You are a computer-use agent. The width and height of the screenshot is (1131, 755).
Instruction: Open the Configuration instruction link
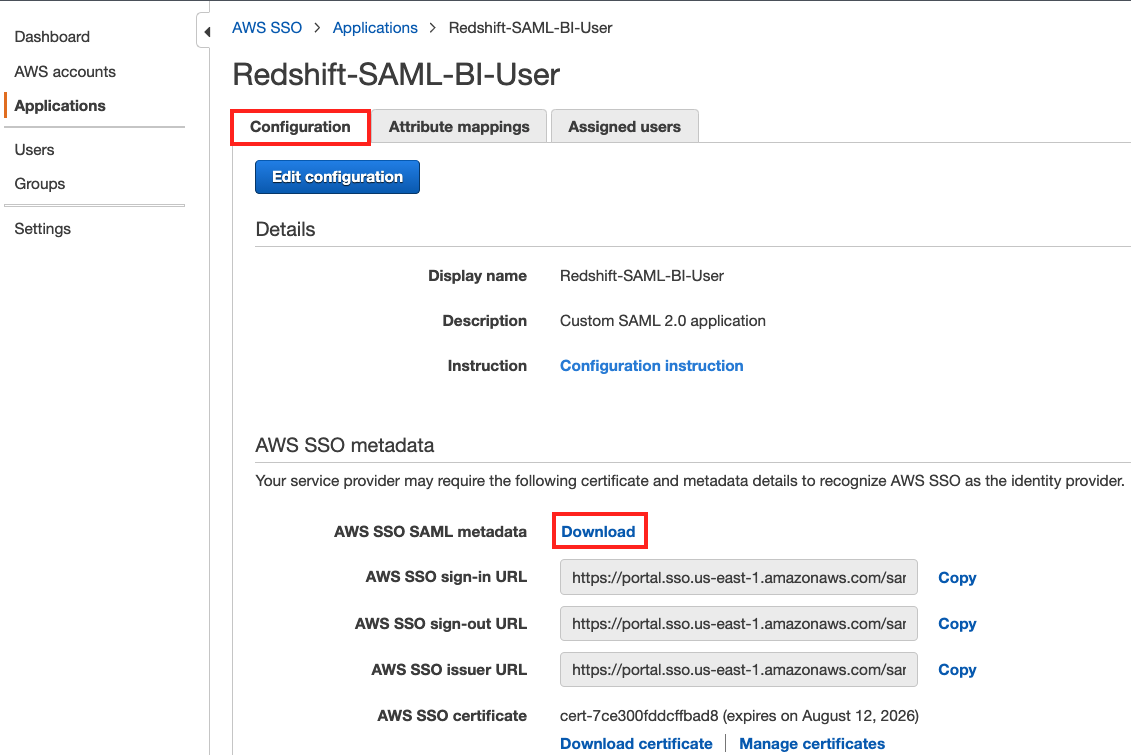coord(651,366)
